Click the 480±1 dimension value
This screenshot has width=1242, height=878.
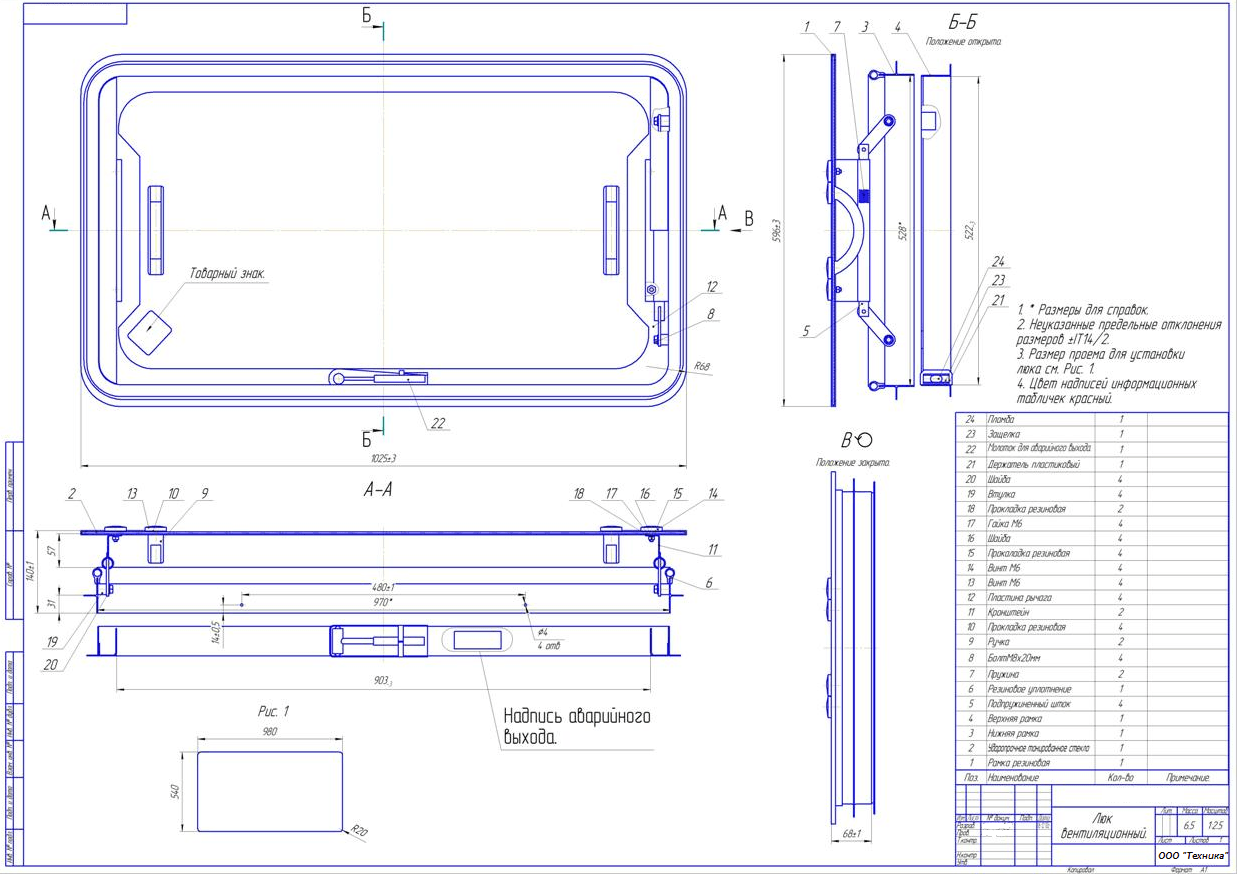[385, 587]
